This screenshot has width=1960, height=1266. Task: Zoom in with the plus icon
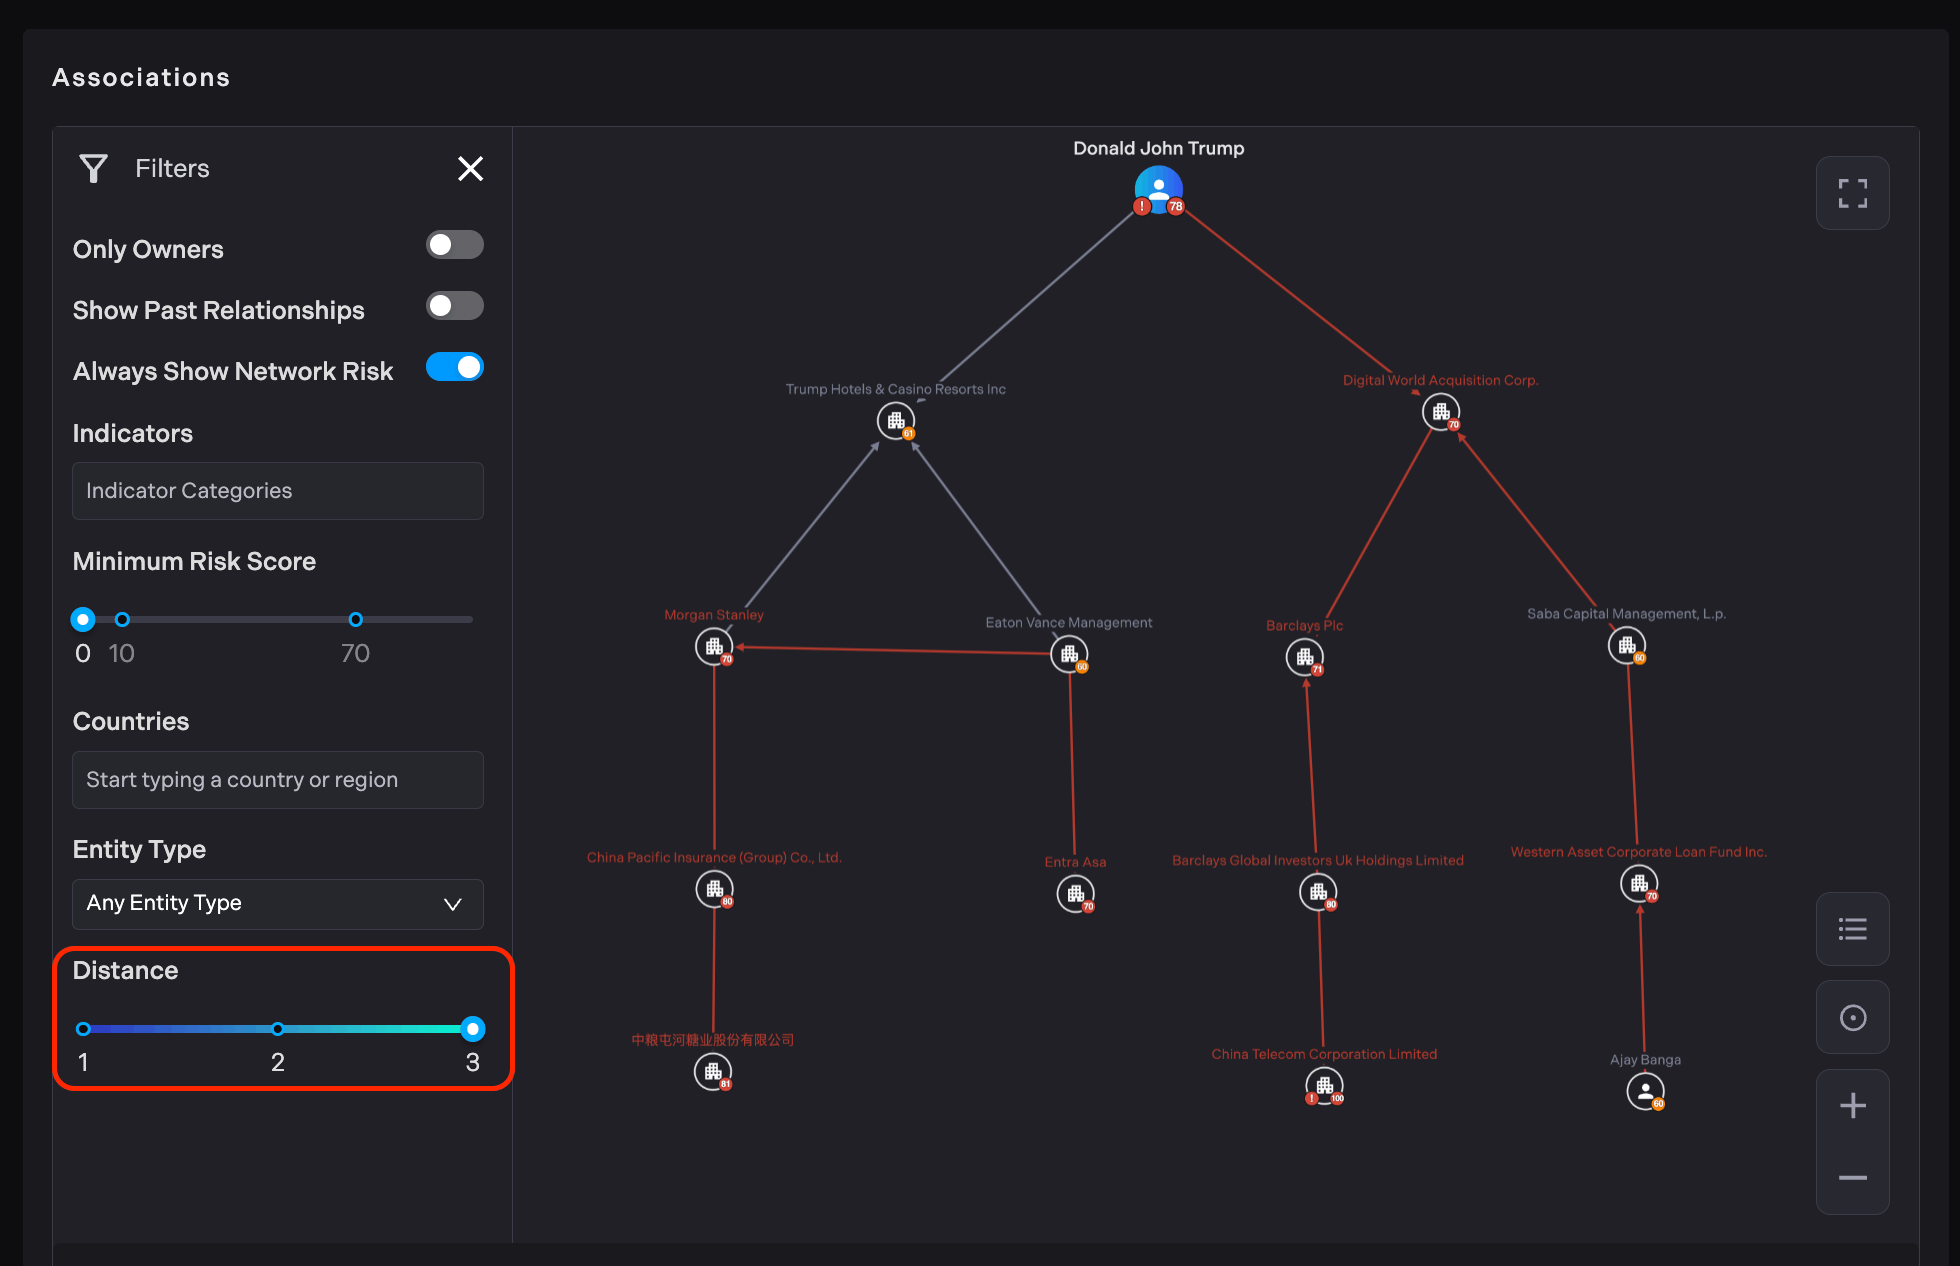1852,1105
